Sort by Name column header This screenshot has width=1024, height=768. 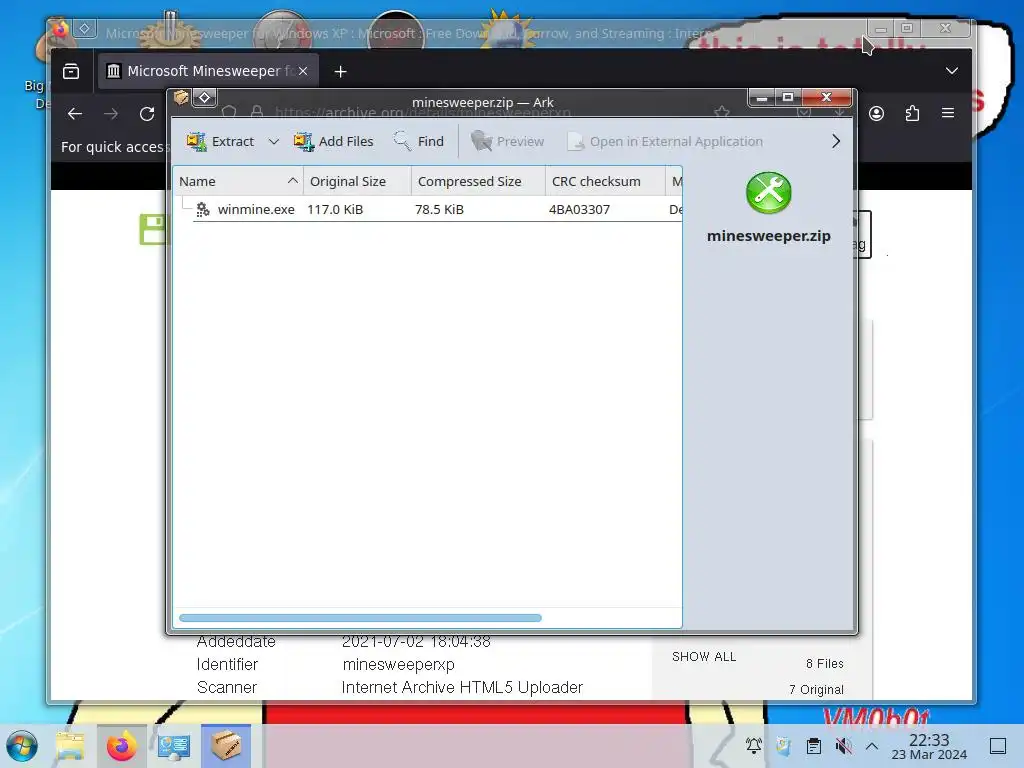238,182
